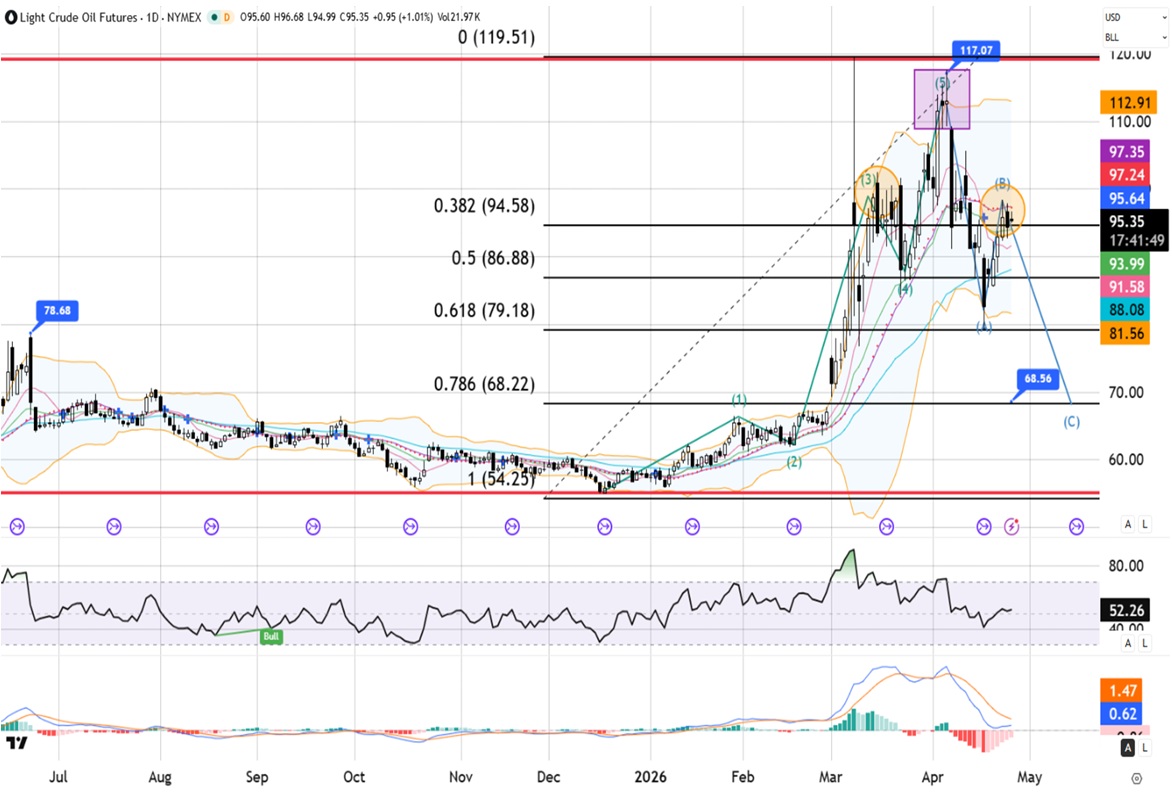Click the green Bull divergence label

(270, 636)
